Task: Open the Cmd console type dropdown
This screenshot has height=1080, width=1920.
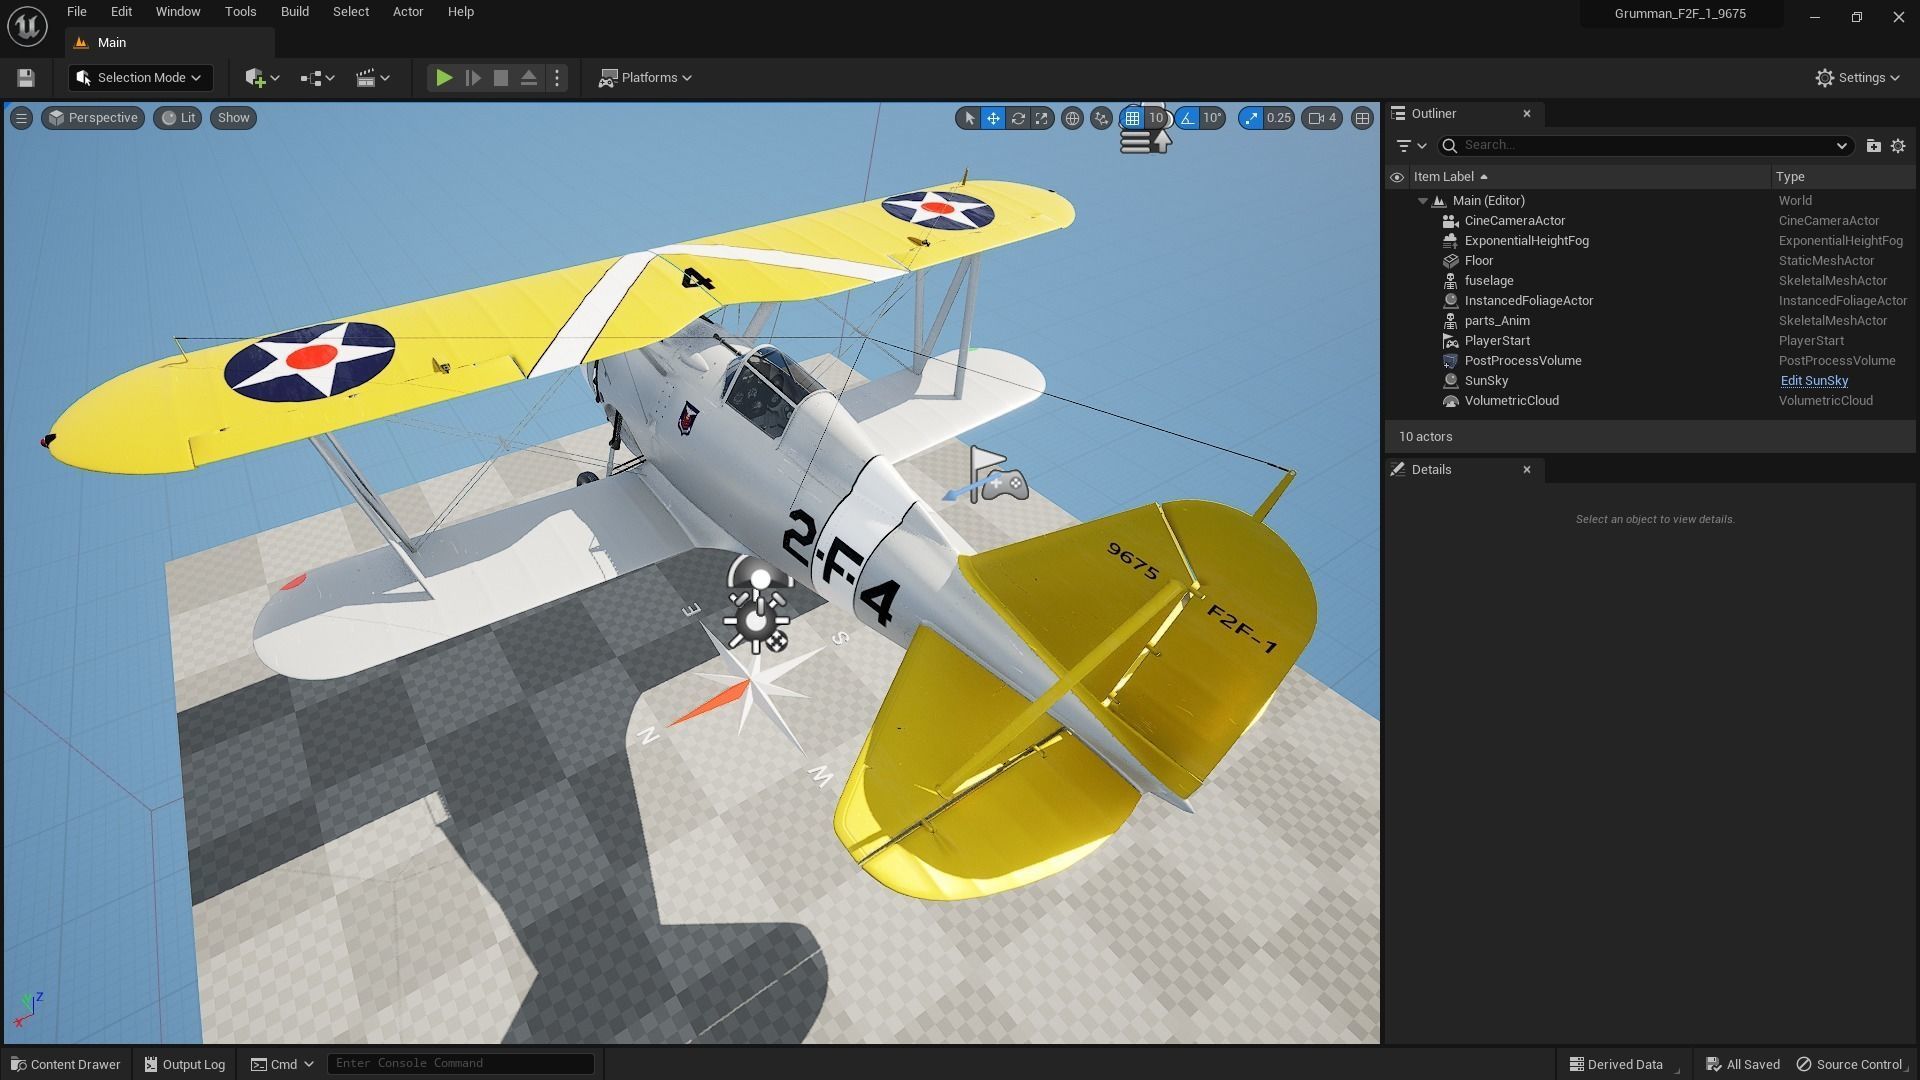Action: point(282,1064)
